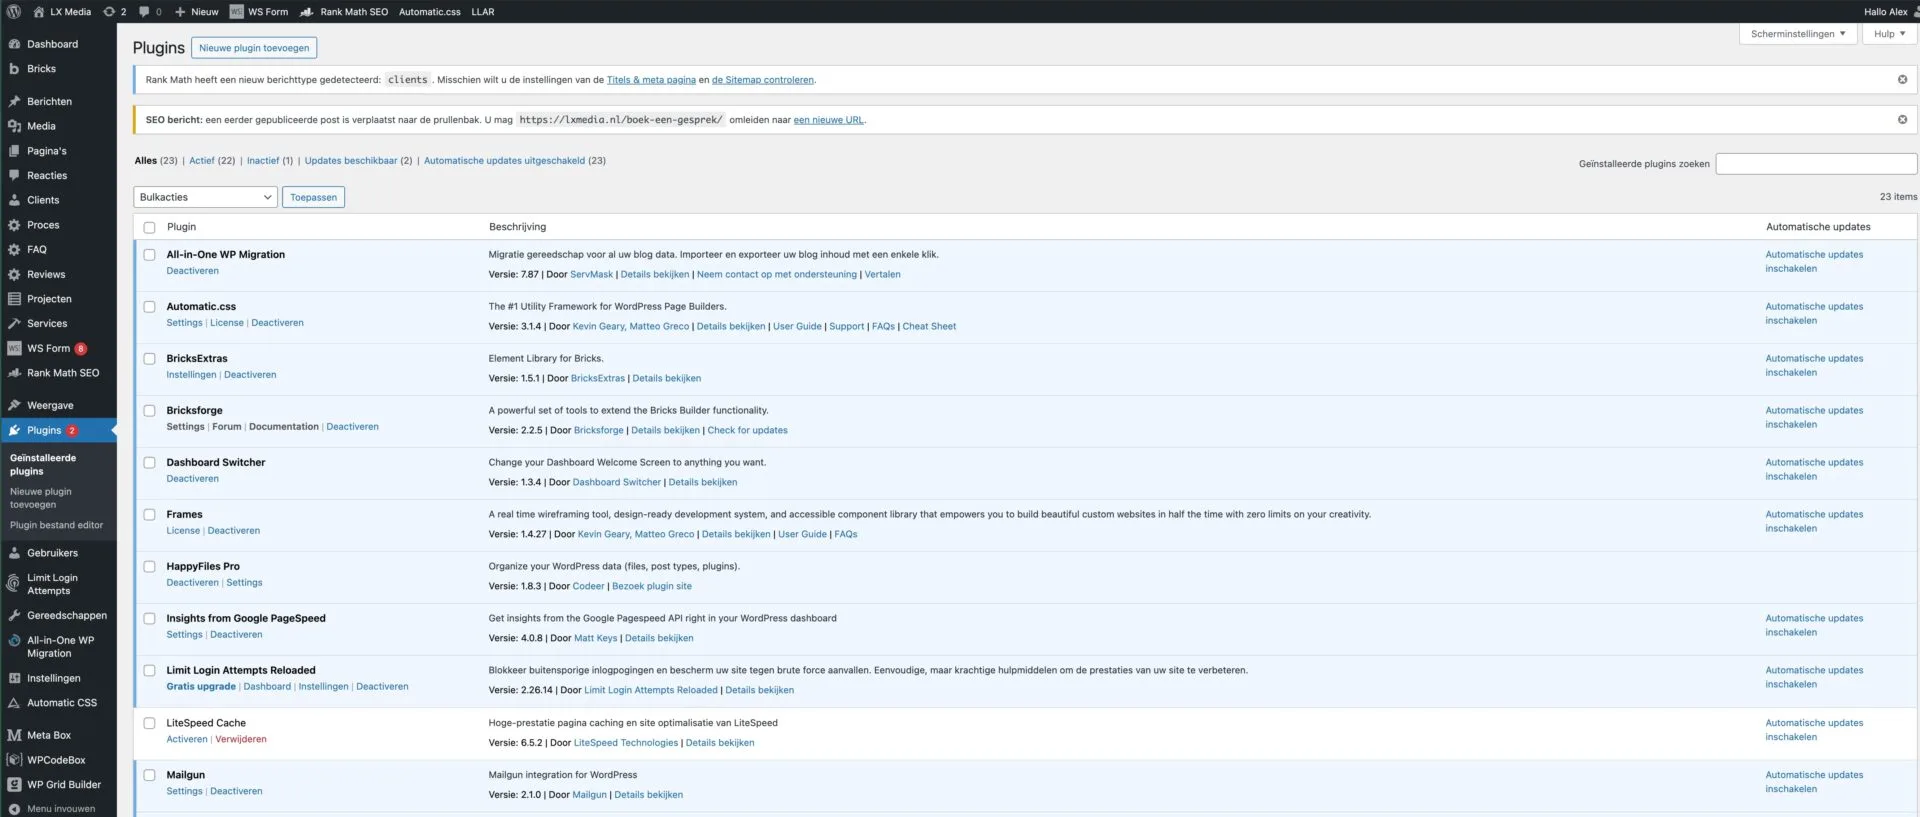
Task: Show Automatische updates uitgeschakeld filter
Action: [x=515, y=161]
